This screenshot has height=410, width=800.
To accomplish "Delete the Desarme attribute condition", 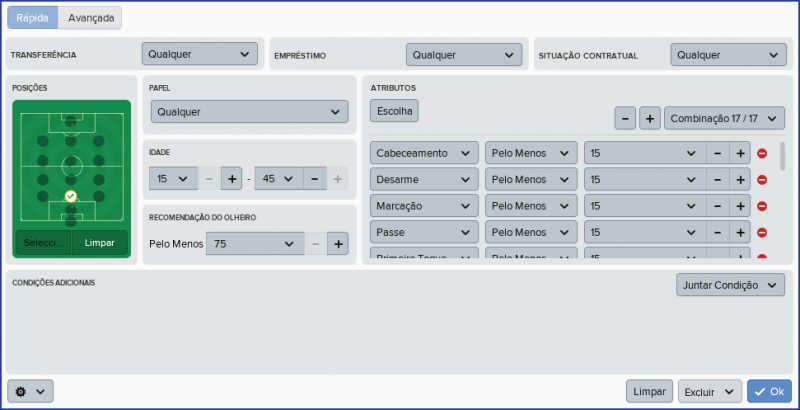I will 762,180.
